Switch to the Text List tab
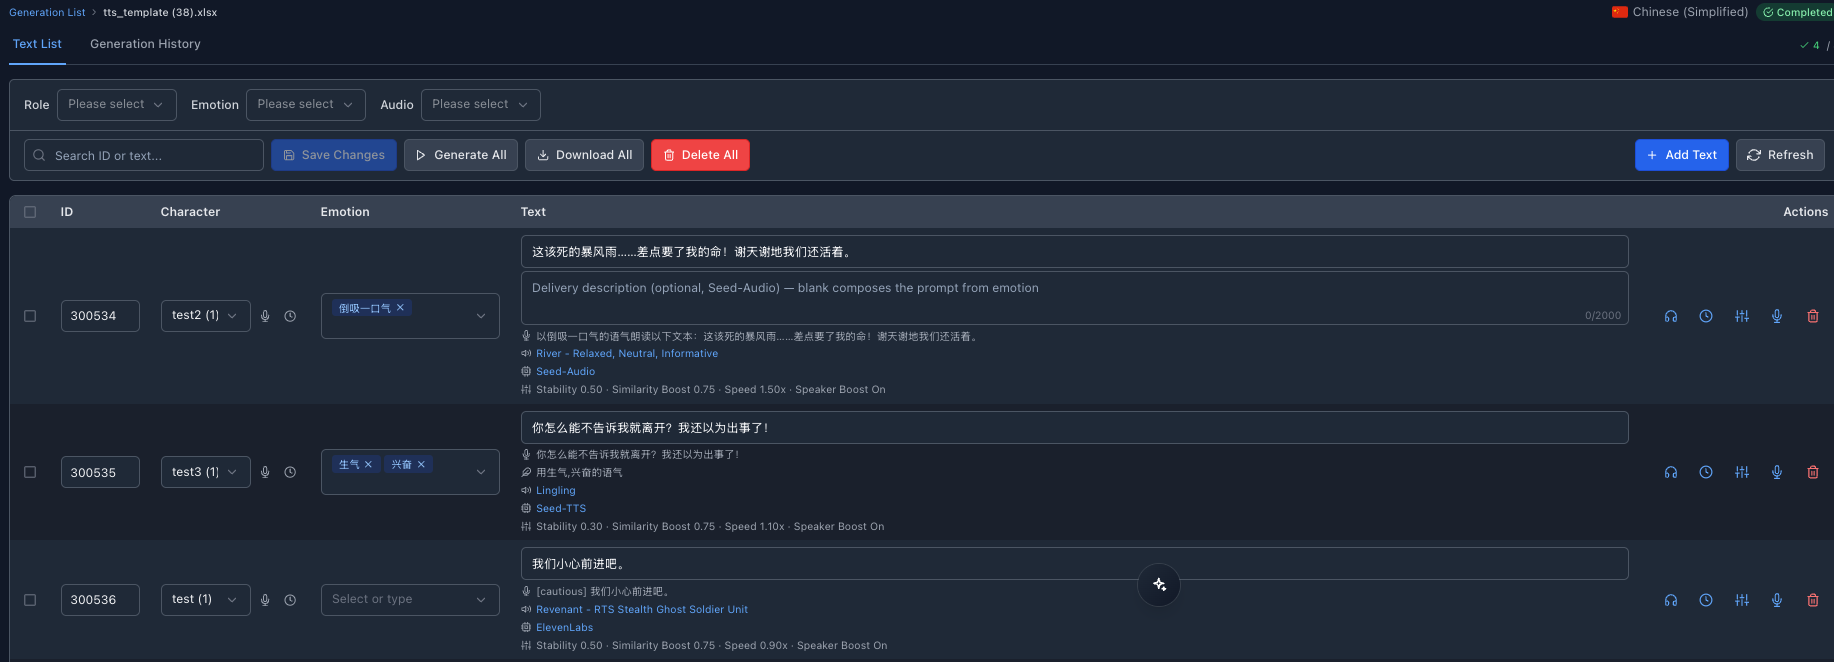Screen dimensions: 1834x662 click(x=37, y=44)
